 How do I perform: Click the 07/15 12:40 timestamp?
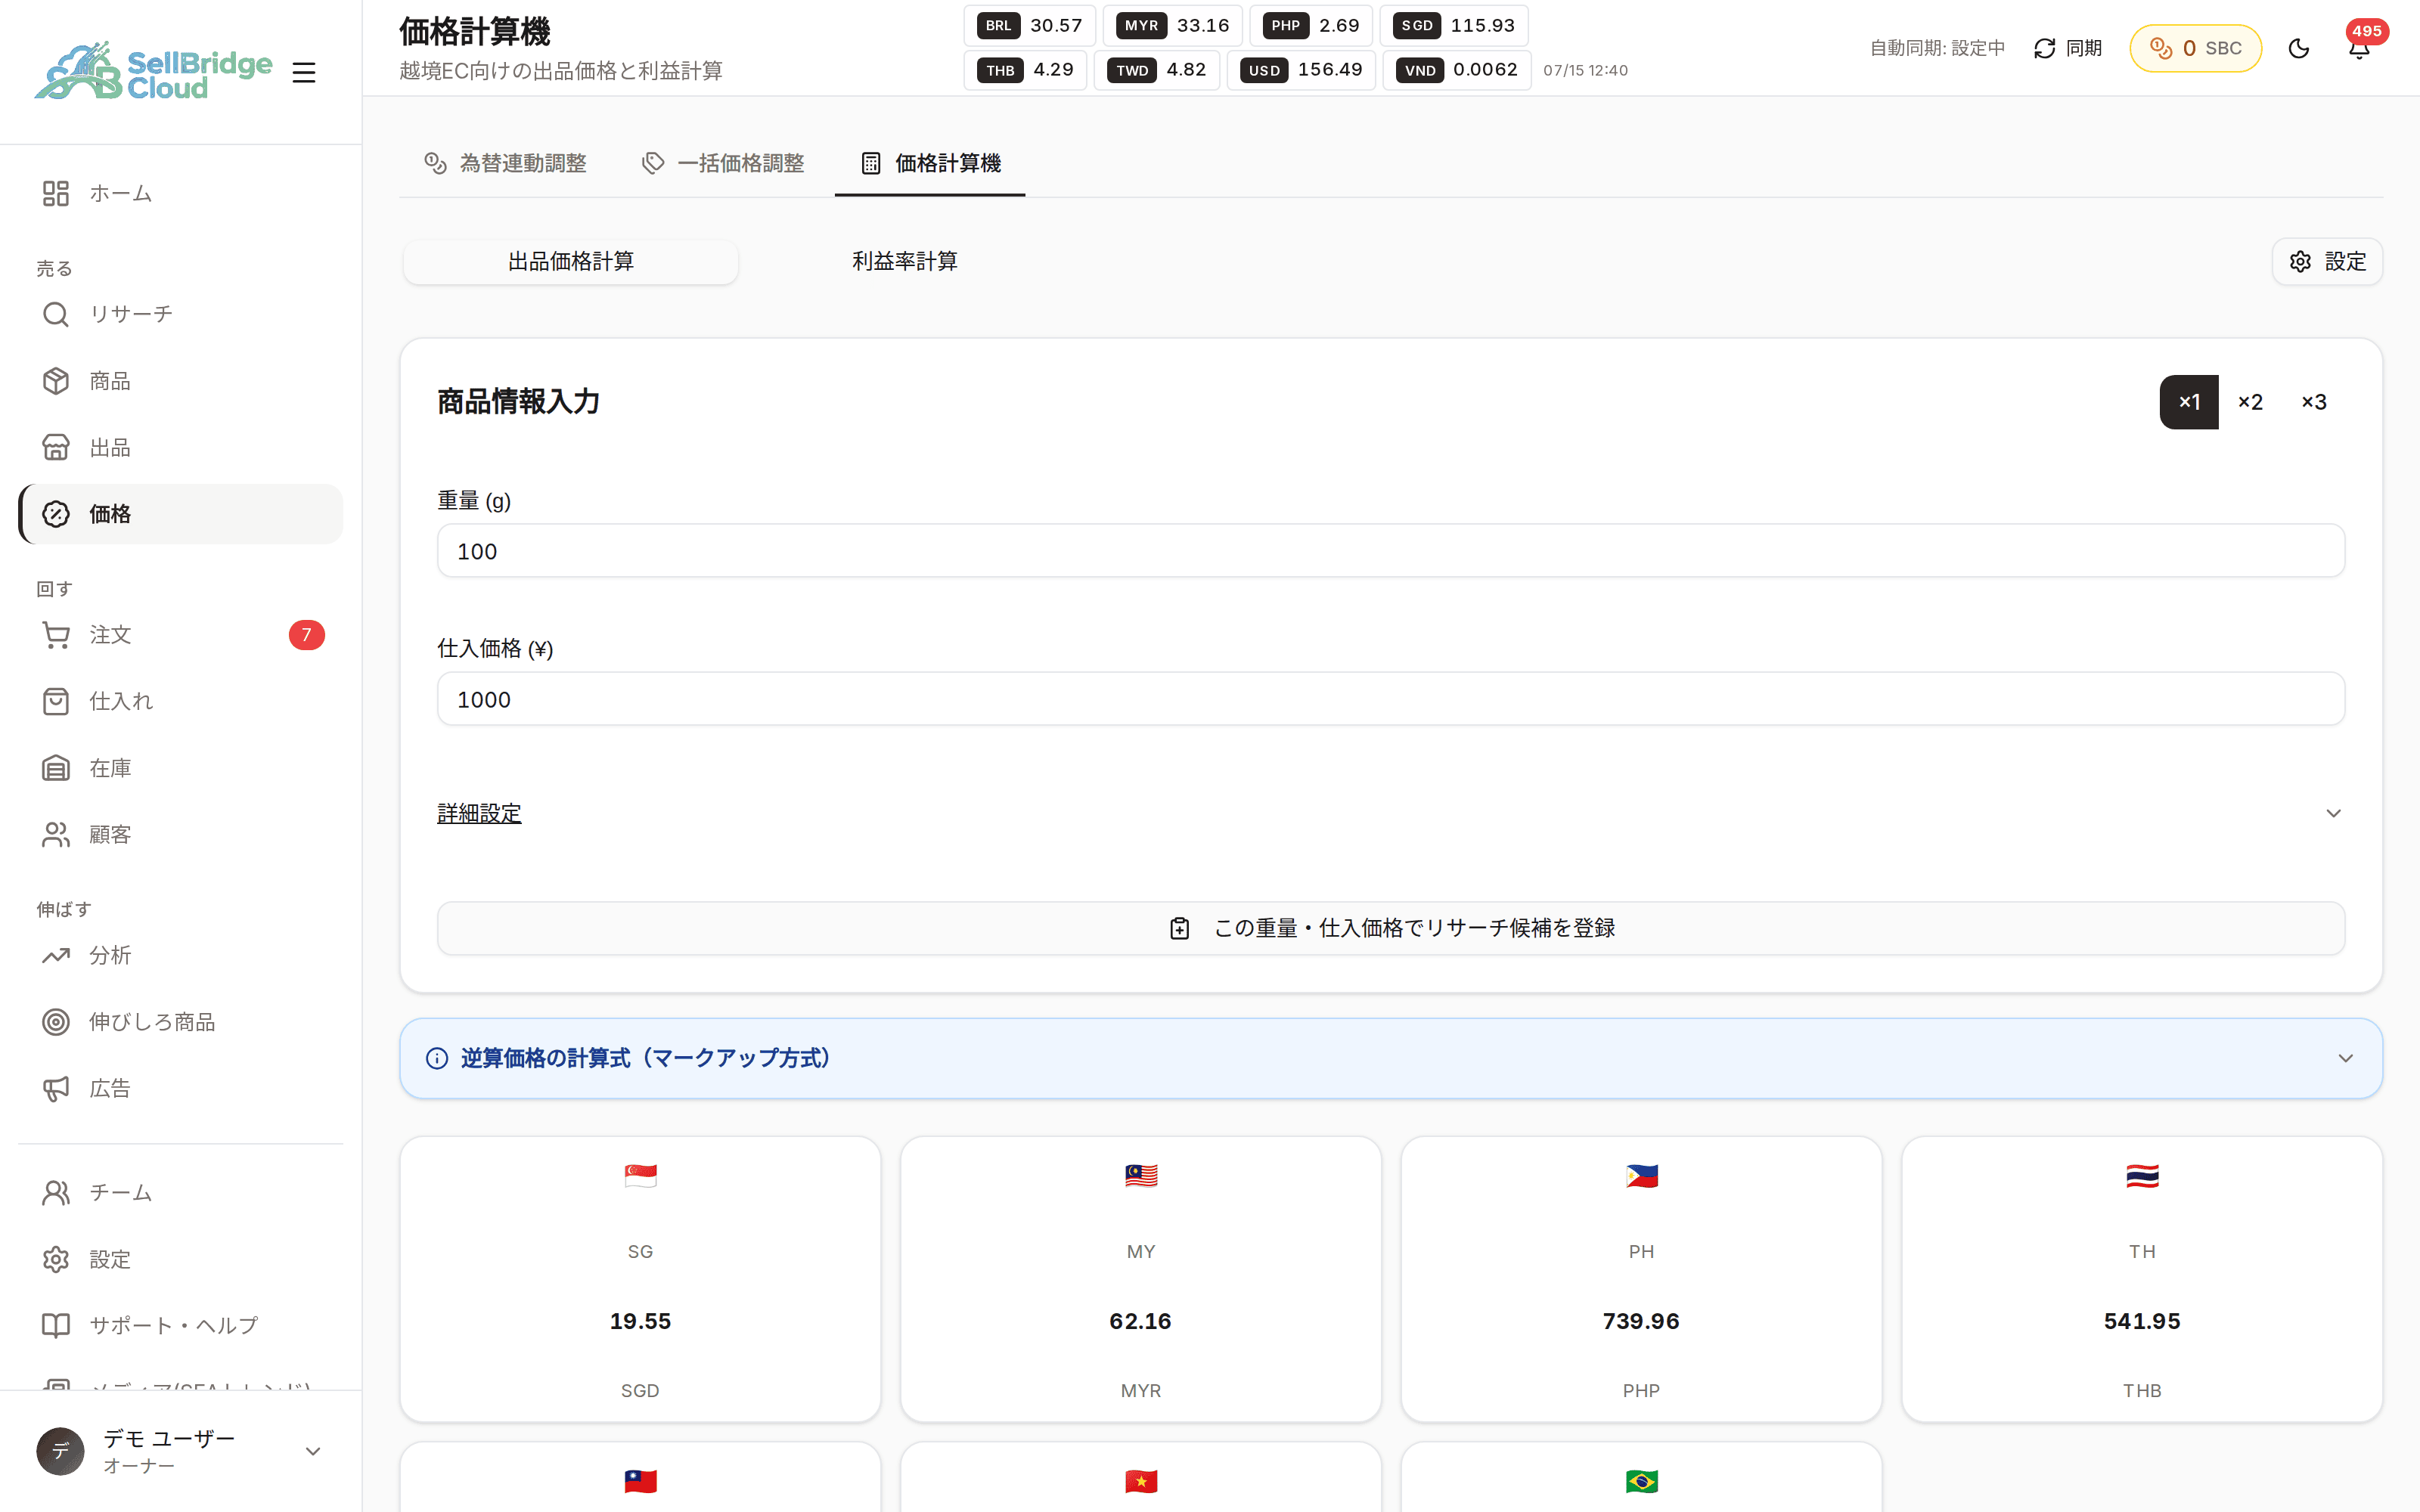[1585, 70]
